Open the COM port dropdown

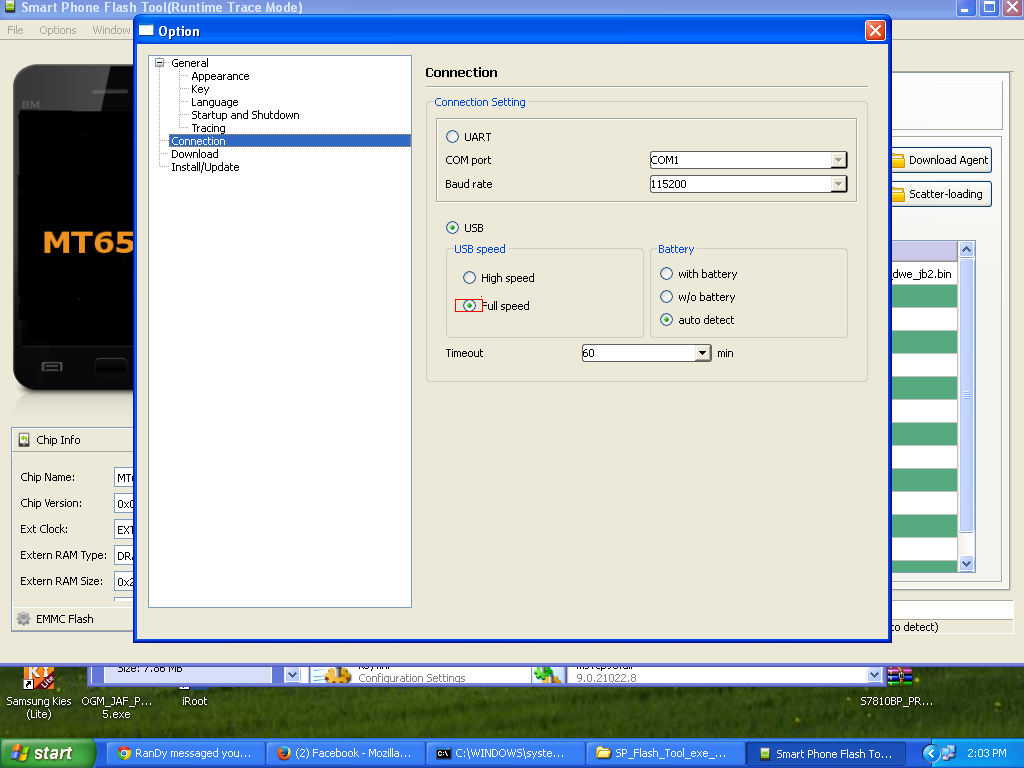click(838, 160)
